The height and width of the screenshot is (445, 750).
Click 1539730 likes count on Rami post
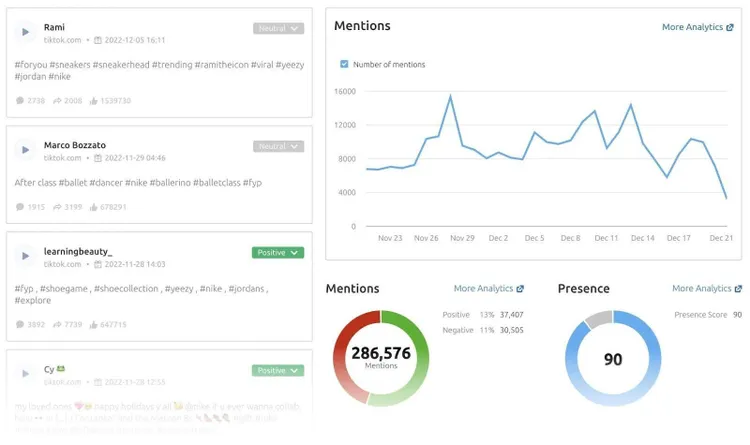pyautogui.click(x=115, y=101)
